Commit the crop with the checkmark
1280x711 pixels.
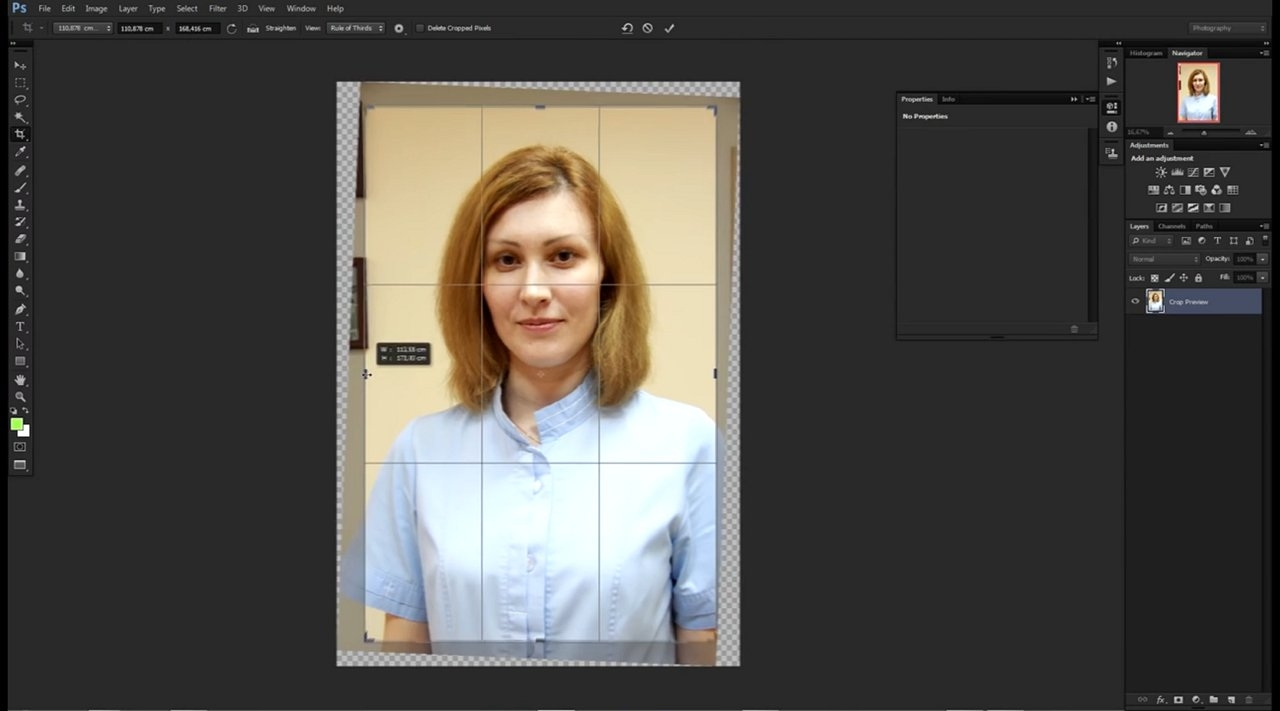669,28
